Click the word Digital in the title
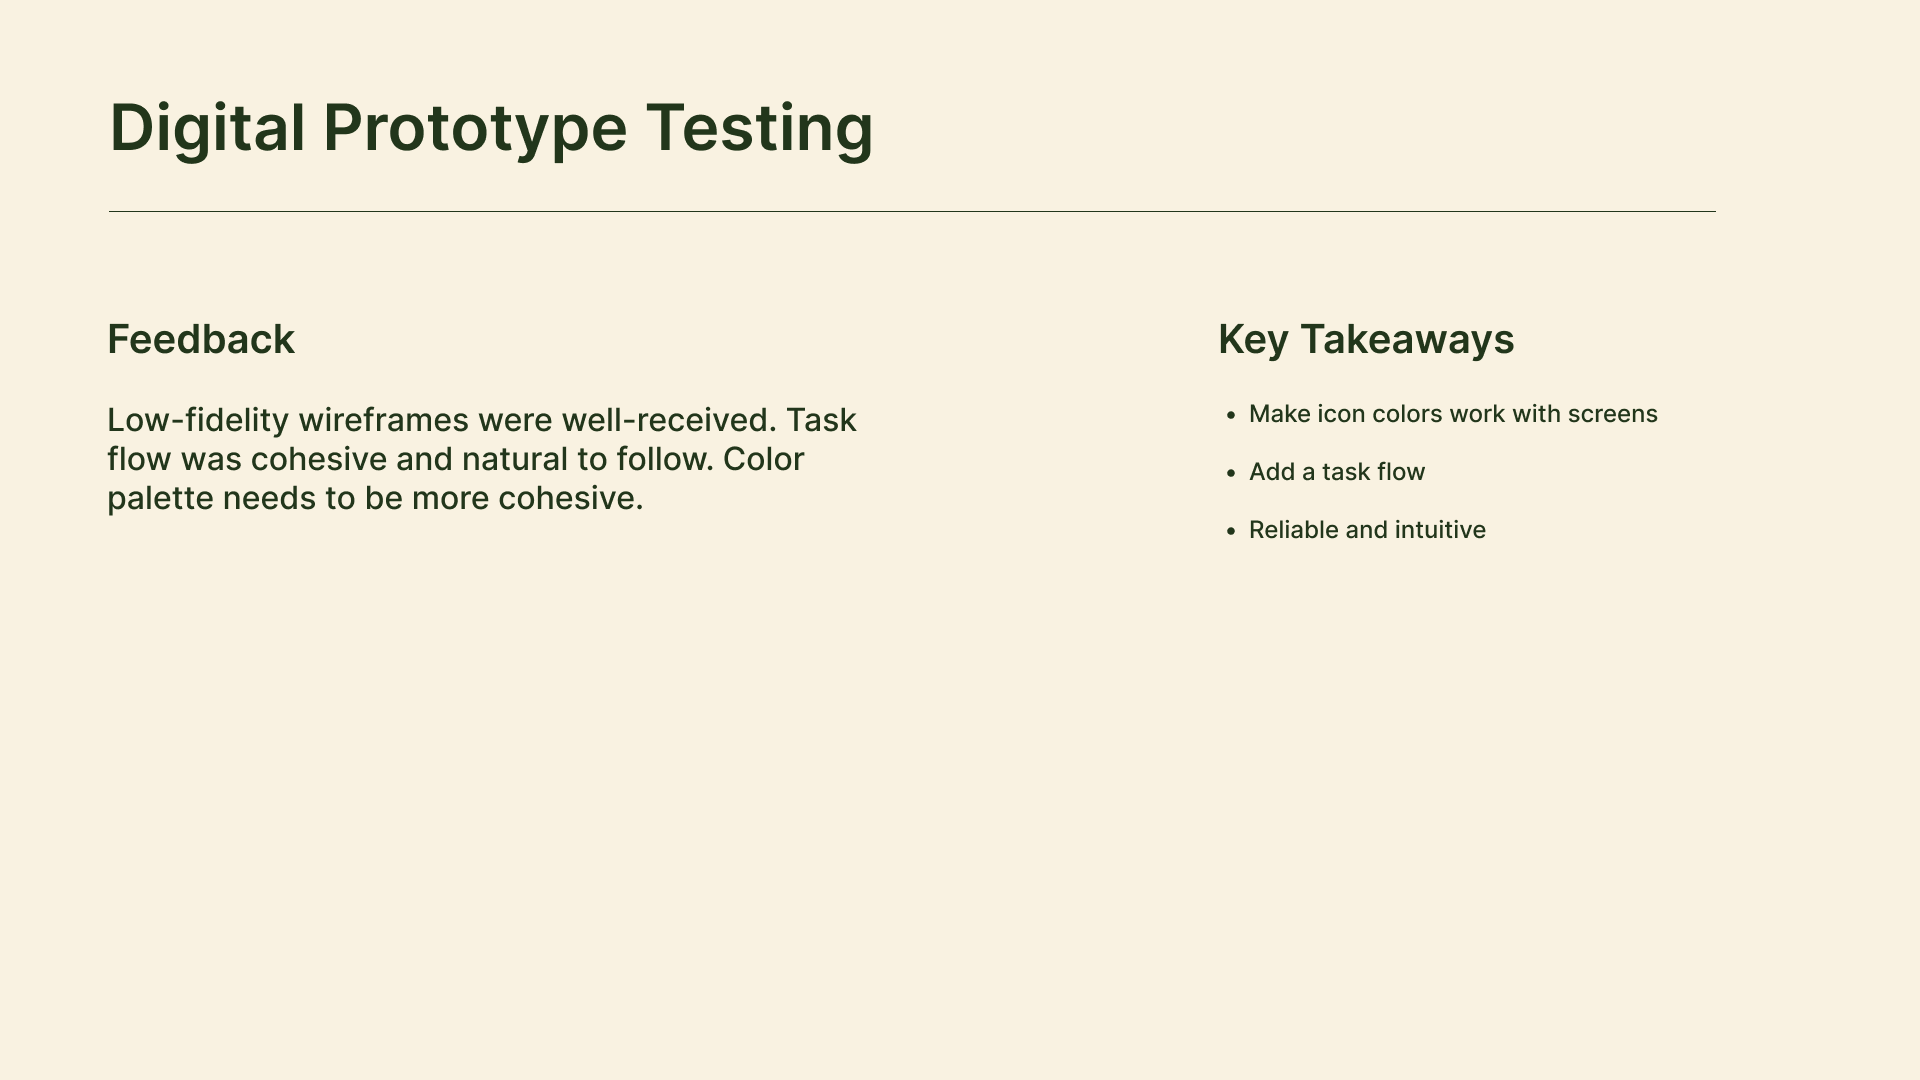This screenshot has width=1920, height=1080. click(x=206, y=128)
